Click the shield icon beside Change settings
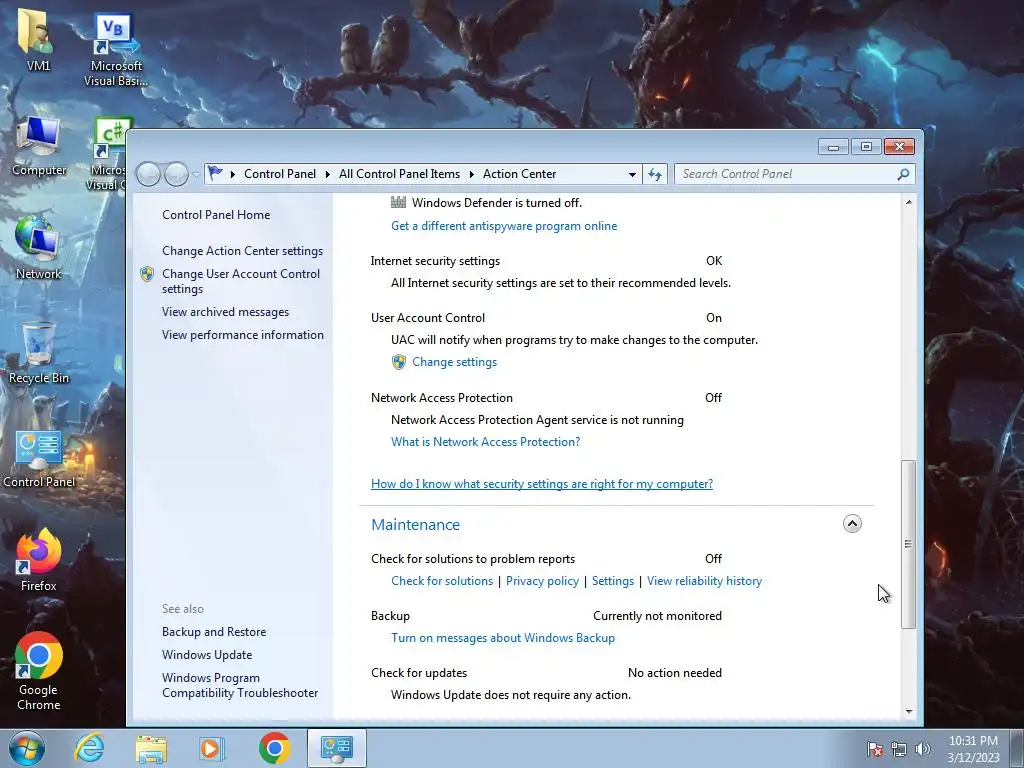Screen dimensions: 1024x768 399,362
